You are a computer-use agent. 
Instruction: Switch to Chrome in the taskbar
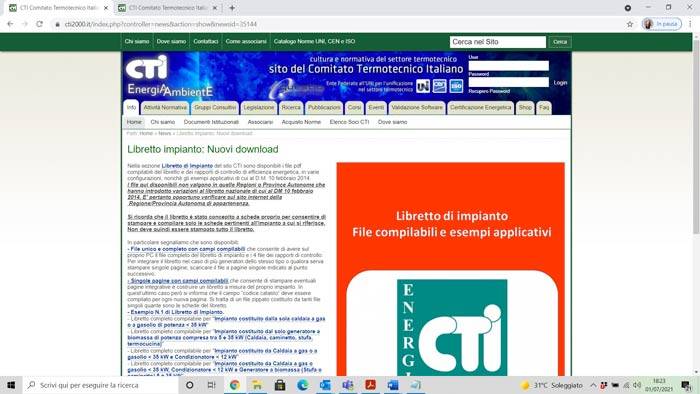[x=234, y=385]
